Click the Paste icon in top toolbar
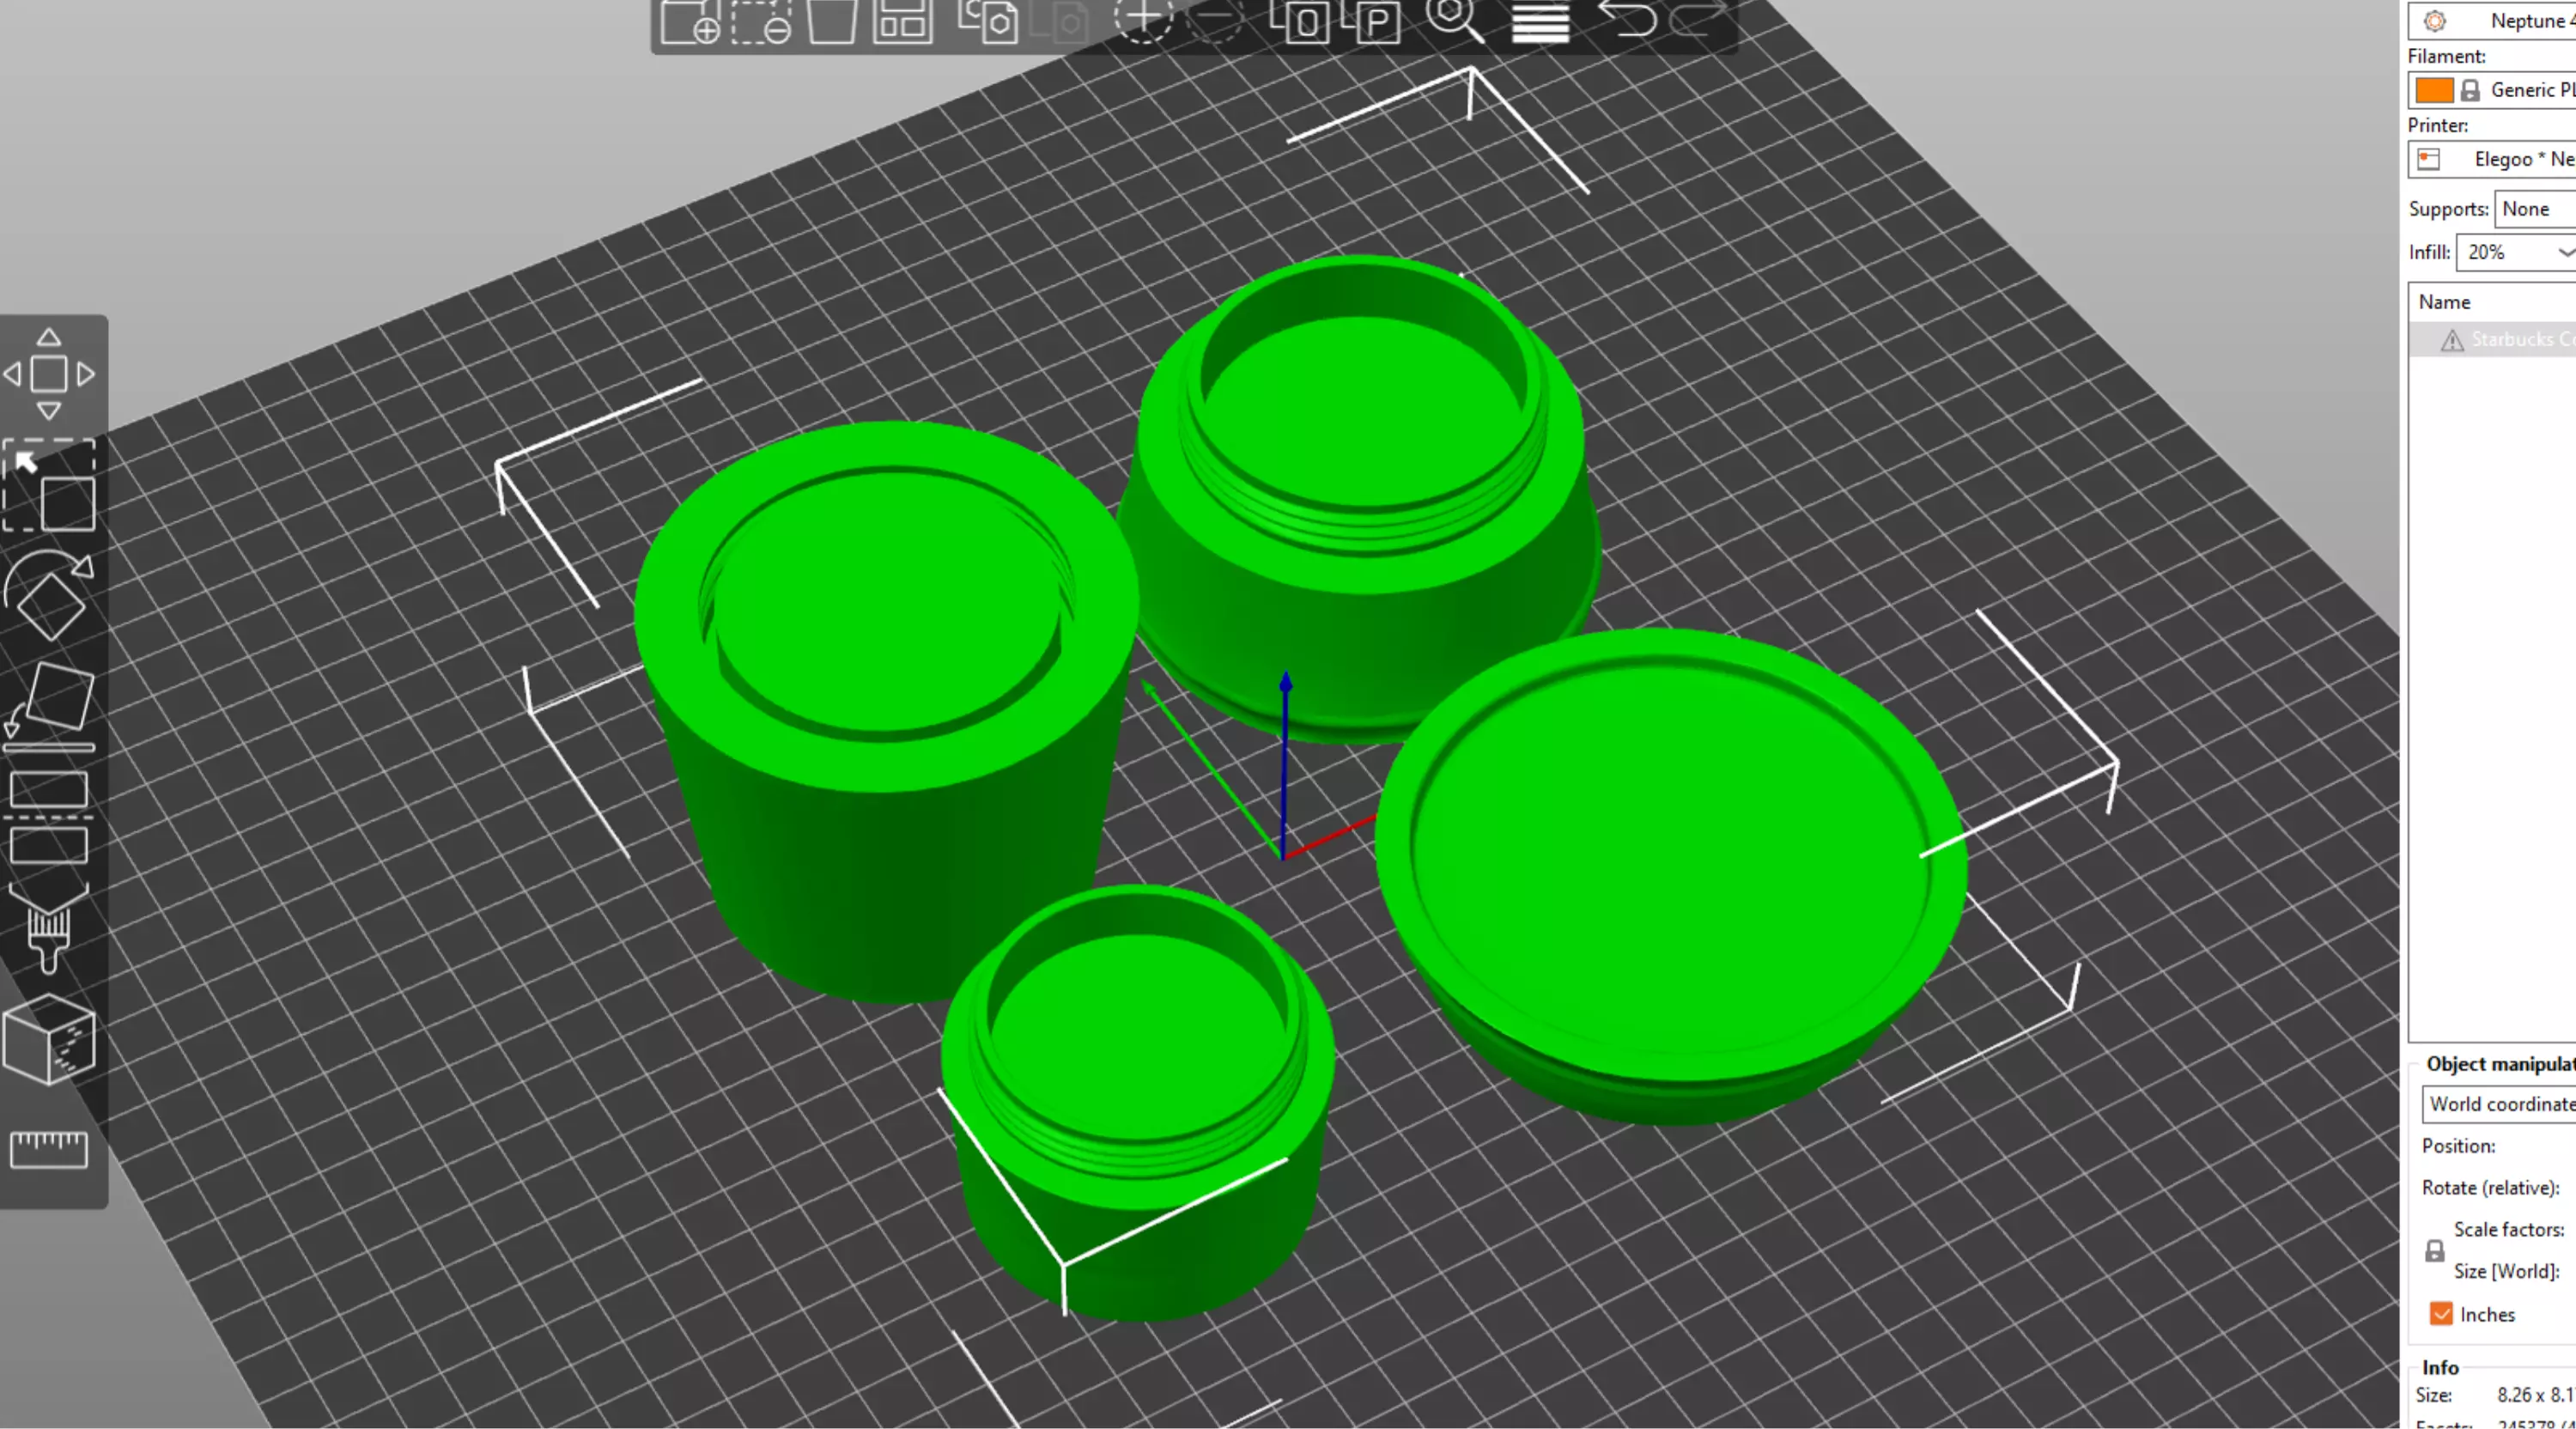Viewport: 2576px width, 1429px height. [1060, 21]
